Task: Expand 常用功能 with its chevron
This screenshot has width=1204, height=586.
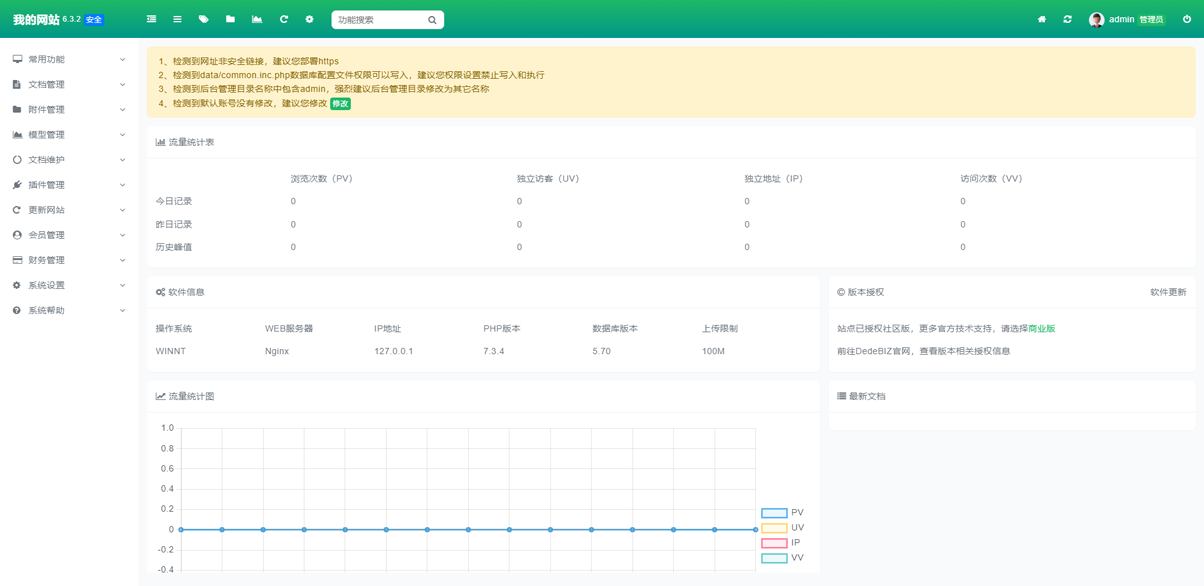Action: [123, 59]
